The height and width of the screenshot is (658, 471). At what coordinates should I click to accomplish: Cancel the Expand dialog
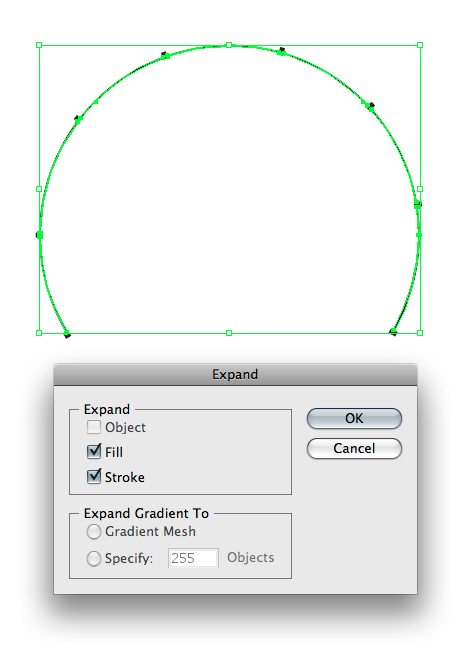[x=354, y=449]
